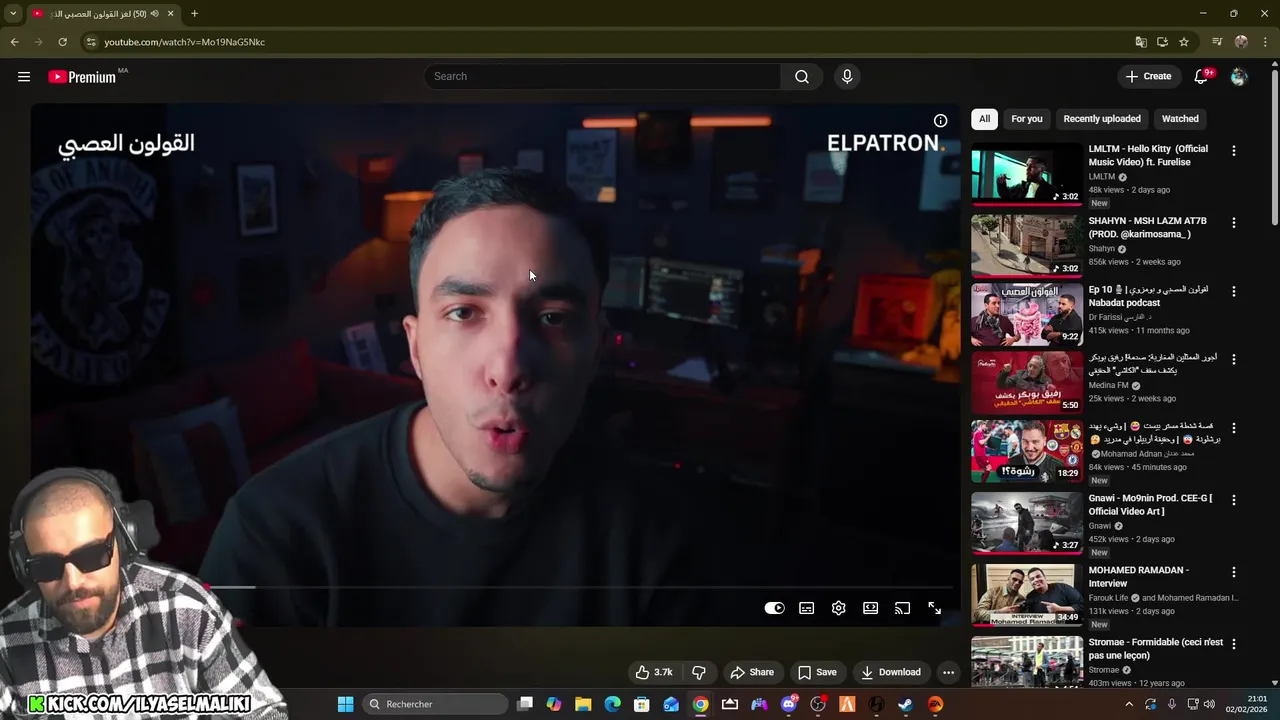This screenshot has width=1280, height=720.
Task: Select the Recently uploaded chip
Action: (1102, 119)
